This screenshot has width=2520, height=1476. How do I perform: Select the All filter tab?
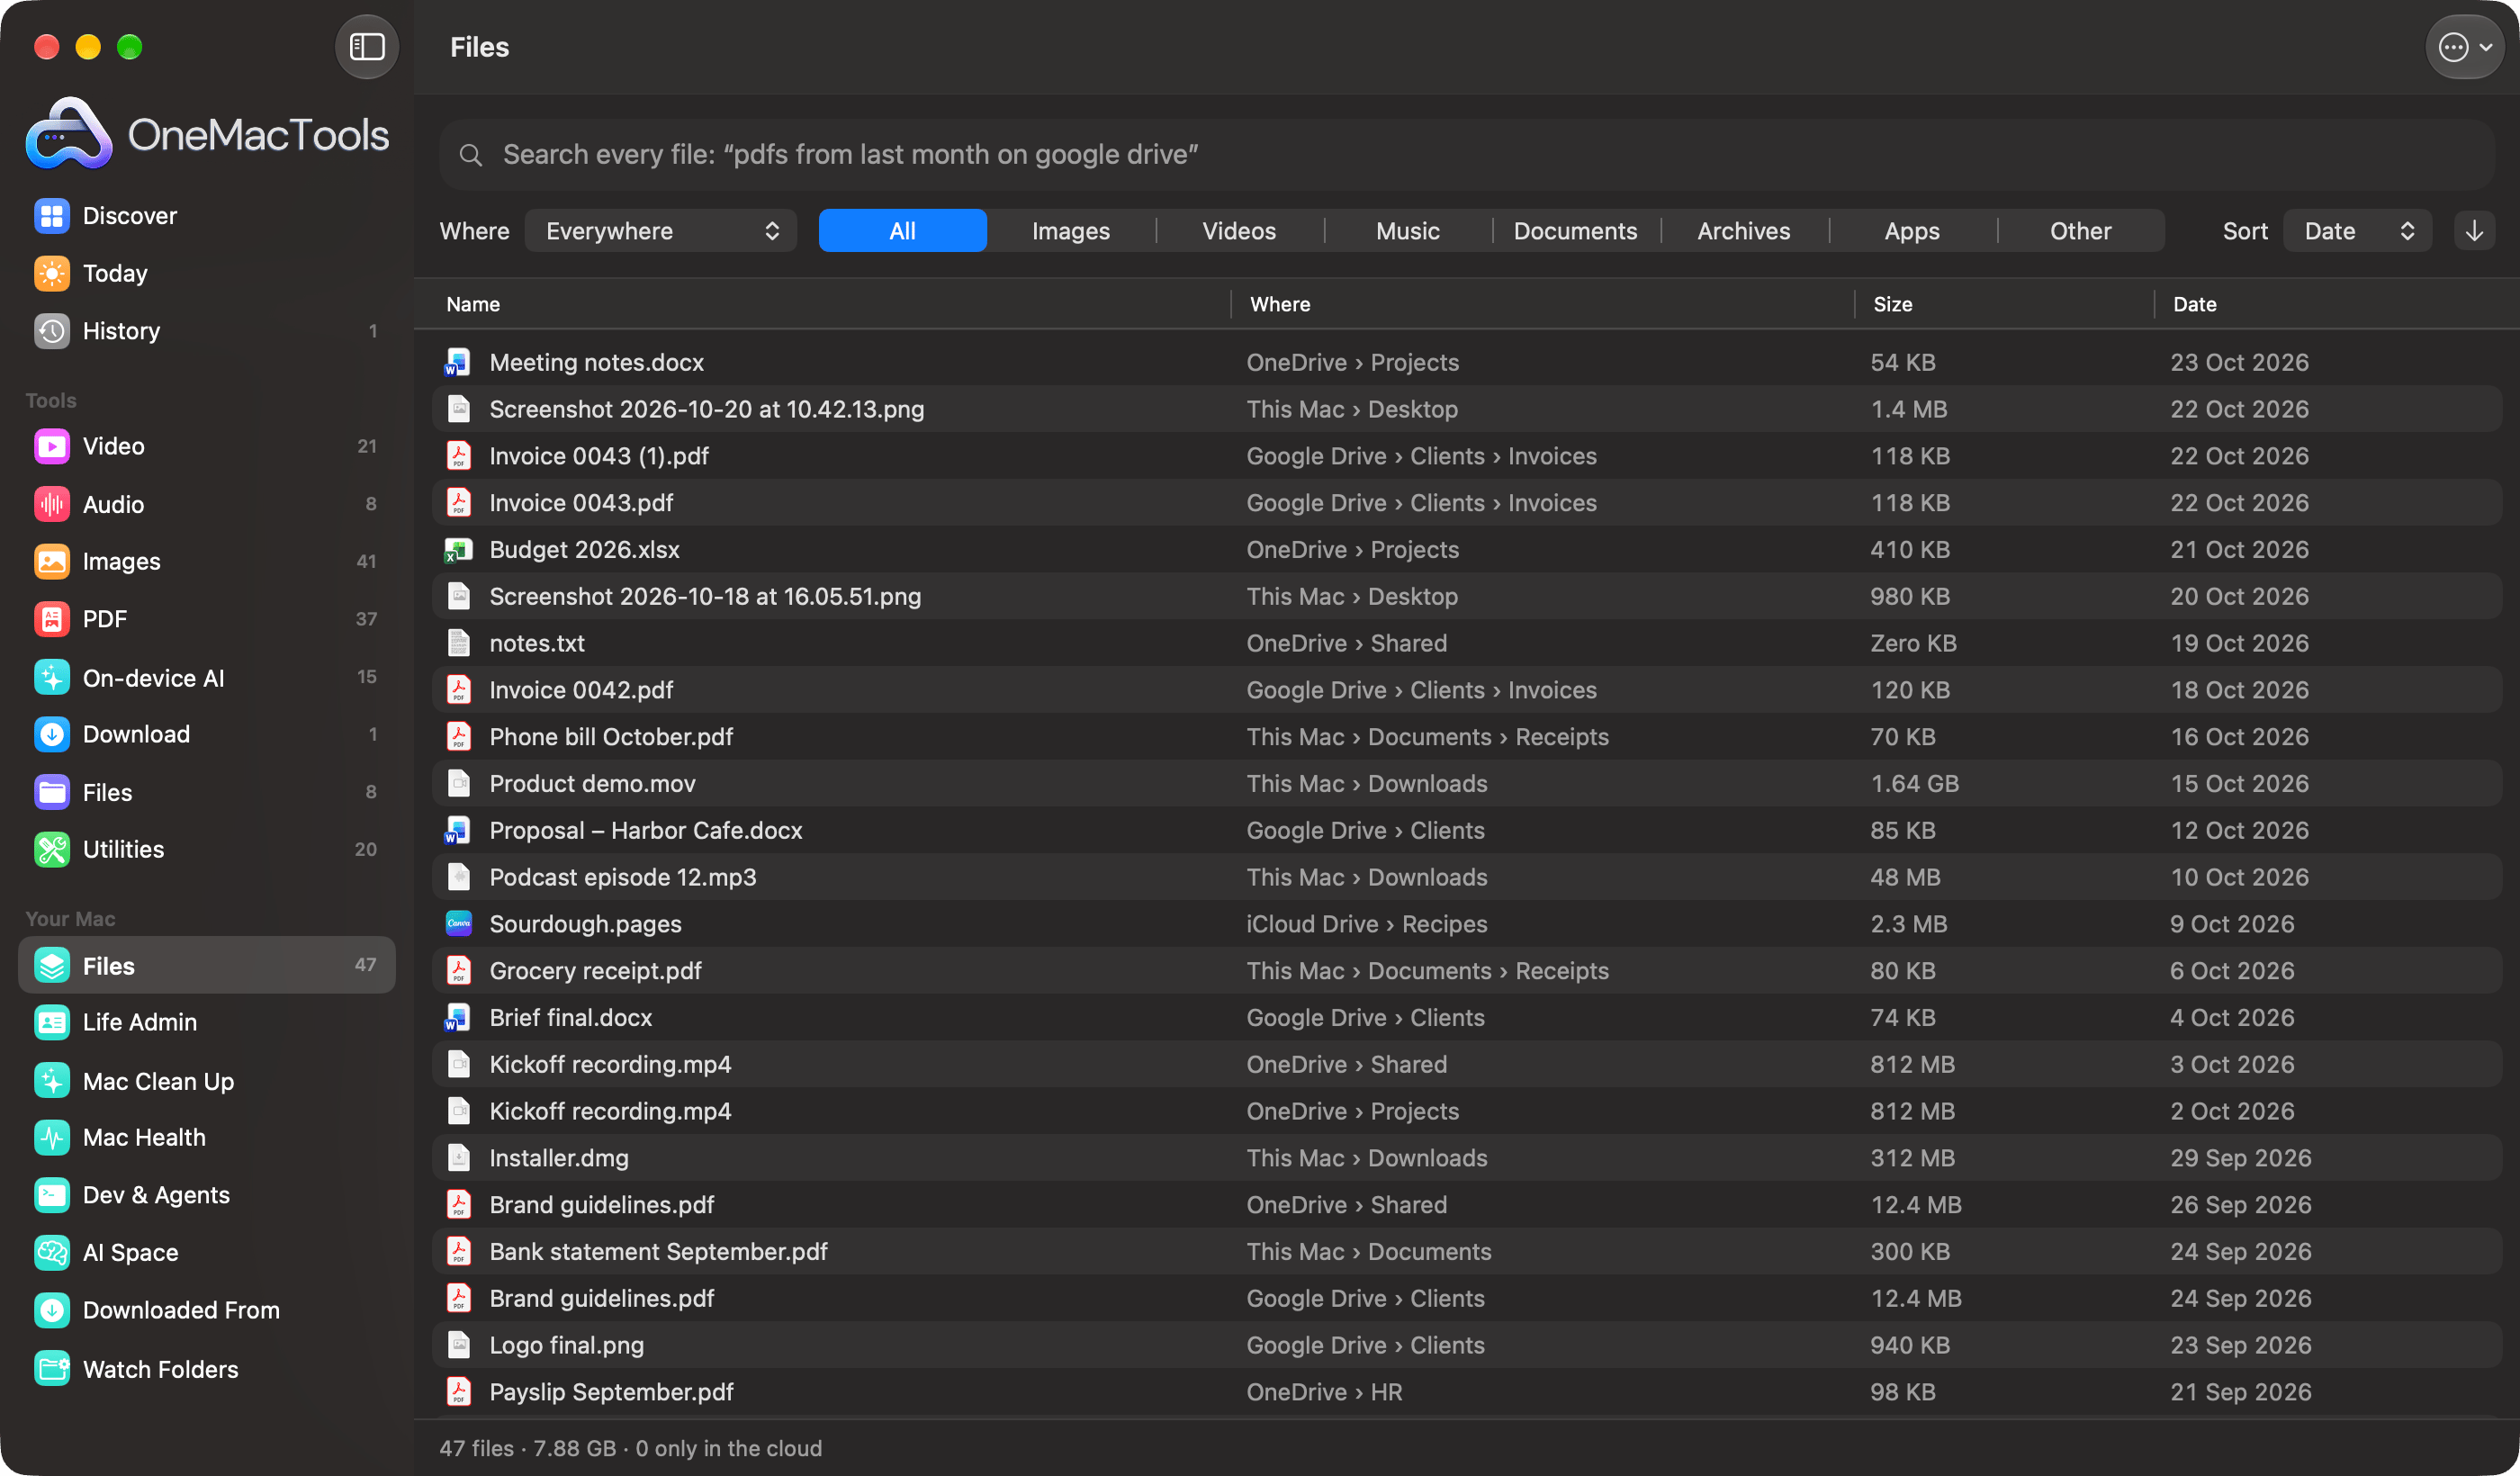902,231
